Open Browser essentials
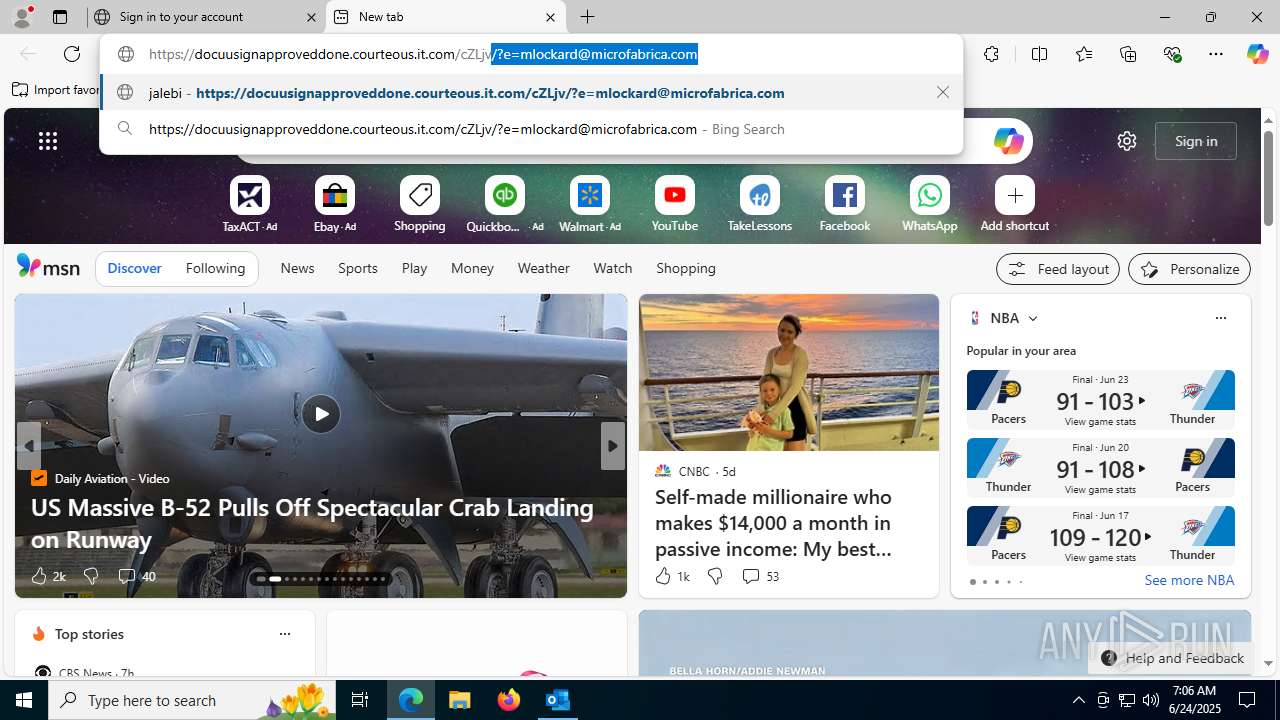Image resolution: width=1280 pixels, height=720 pixels. click(1172, 54)
